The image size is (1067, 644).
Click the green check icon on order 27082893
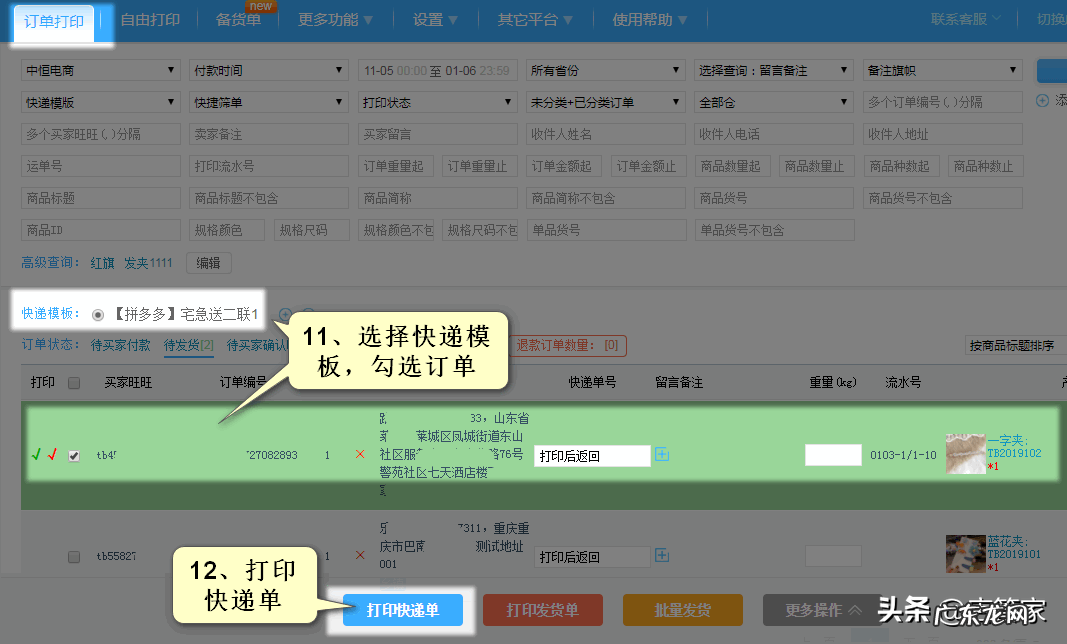point(36,454)
